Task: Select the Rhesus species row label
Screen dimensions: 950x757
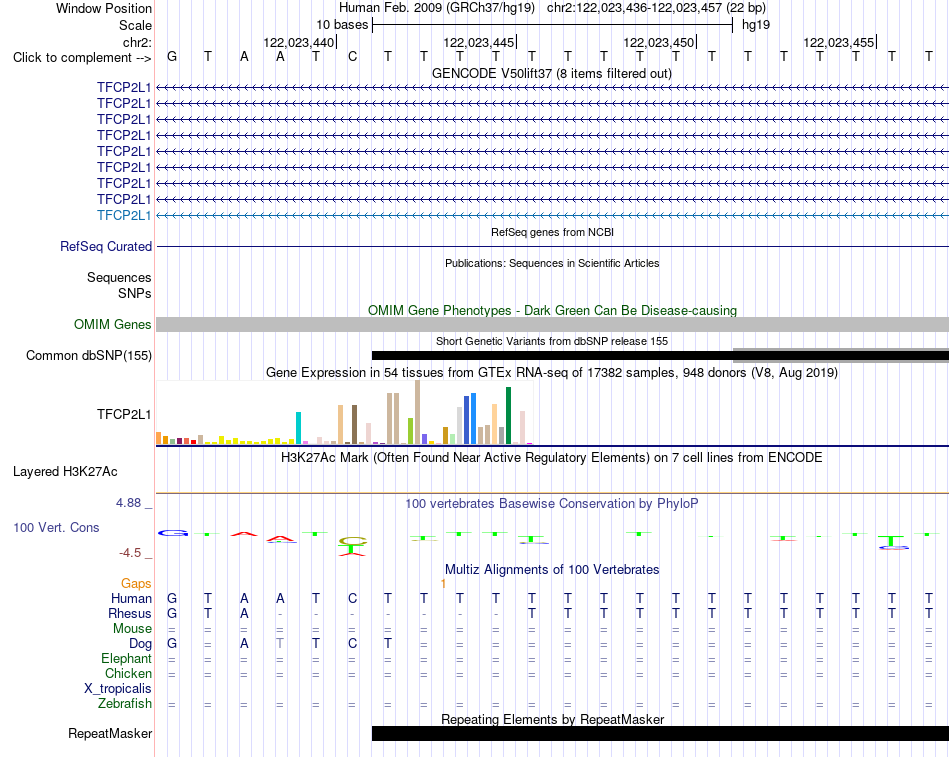Action: click(130, 613)
